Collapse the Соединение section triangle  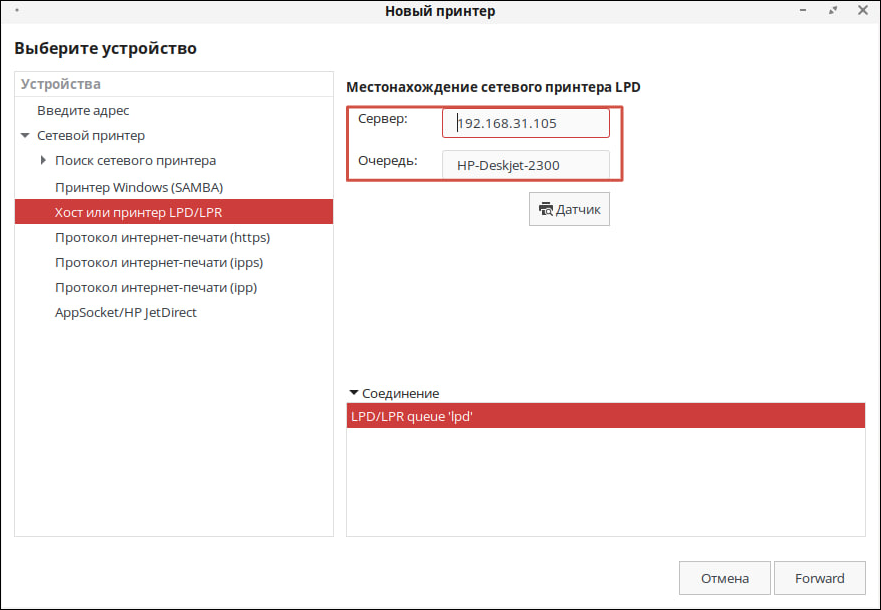(354, 393)
